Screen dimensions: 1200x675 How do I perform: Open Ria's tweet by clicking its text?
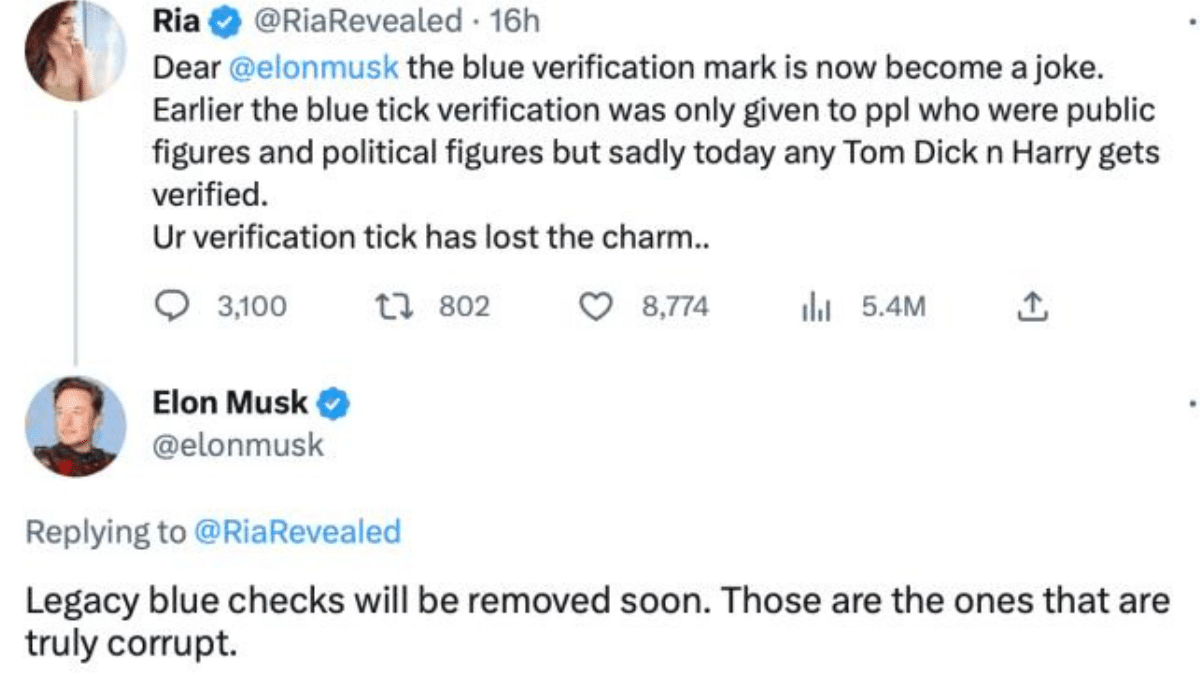coord(655,153)
